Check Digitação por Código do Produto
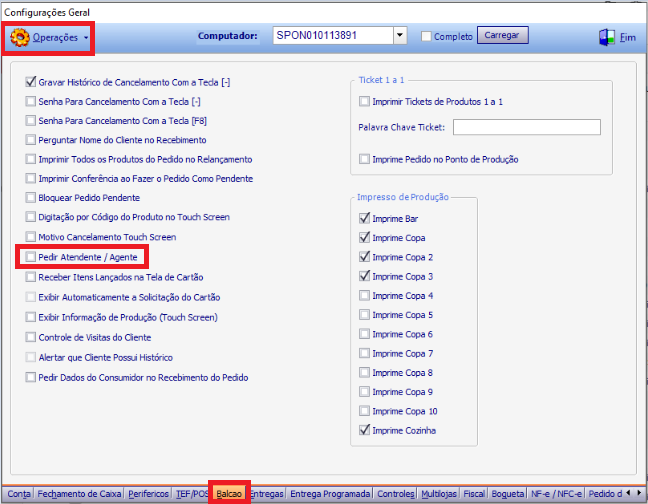The image size is (648, 504). tap(31, 217)
